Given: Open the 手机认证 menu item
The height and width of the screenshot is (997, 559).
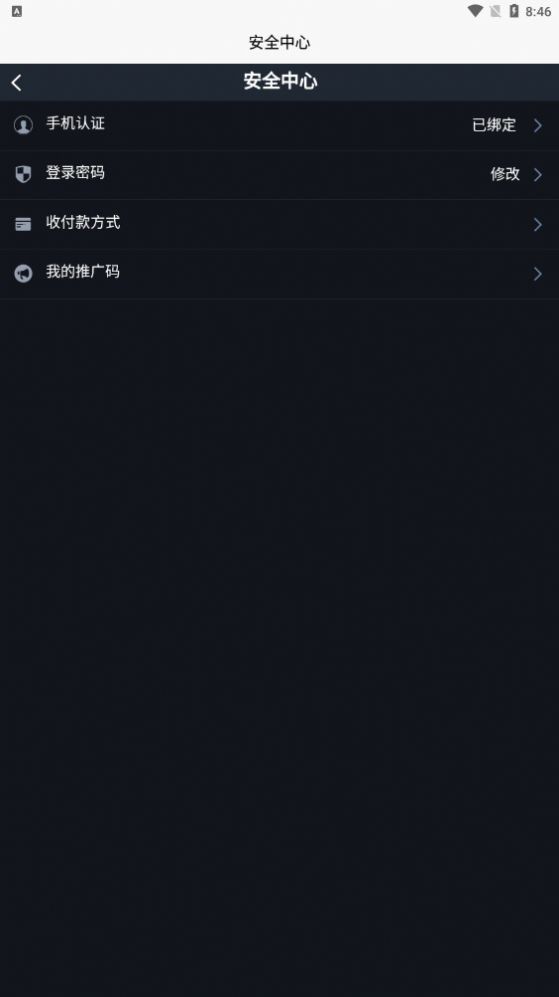Looking at the screenshot, I should [x=279, y=125].
